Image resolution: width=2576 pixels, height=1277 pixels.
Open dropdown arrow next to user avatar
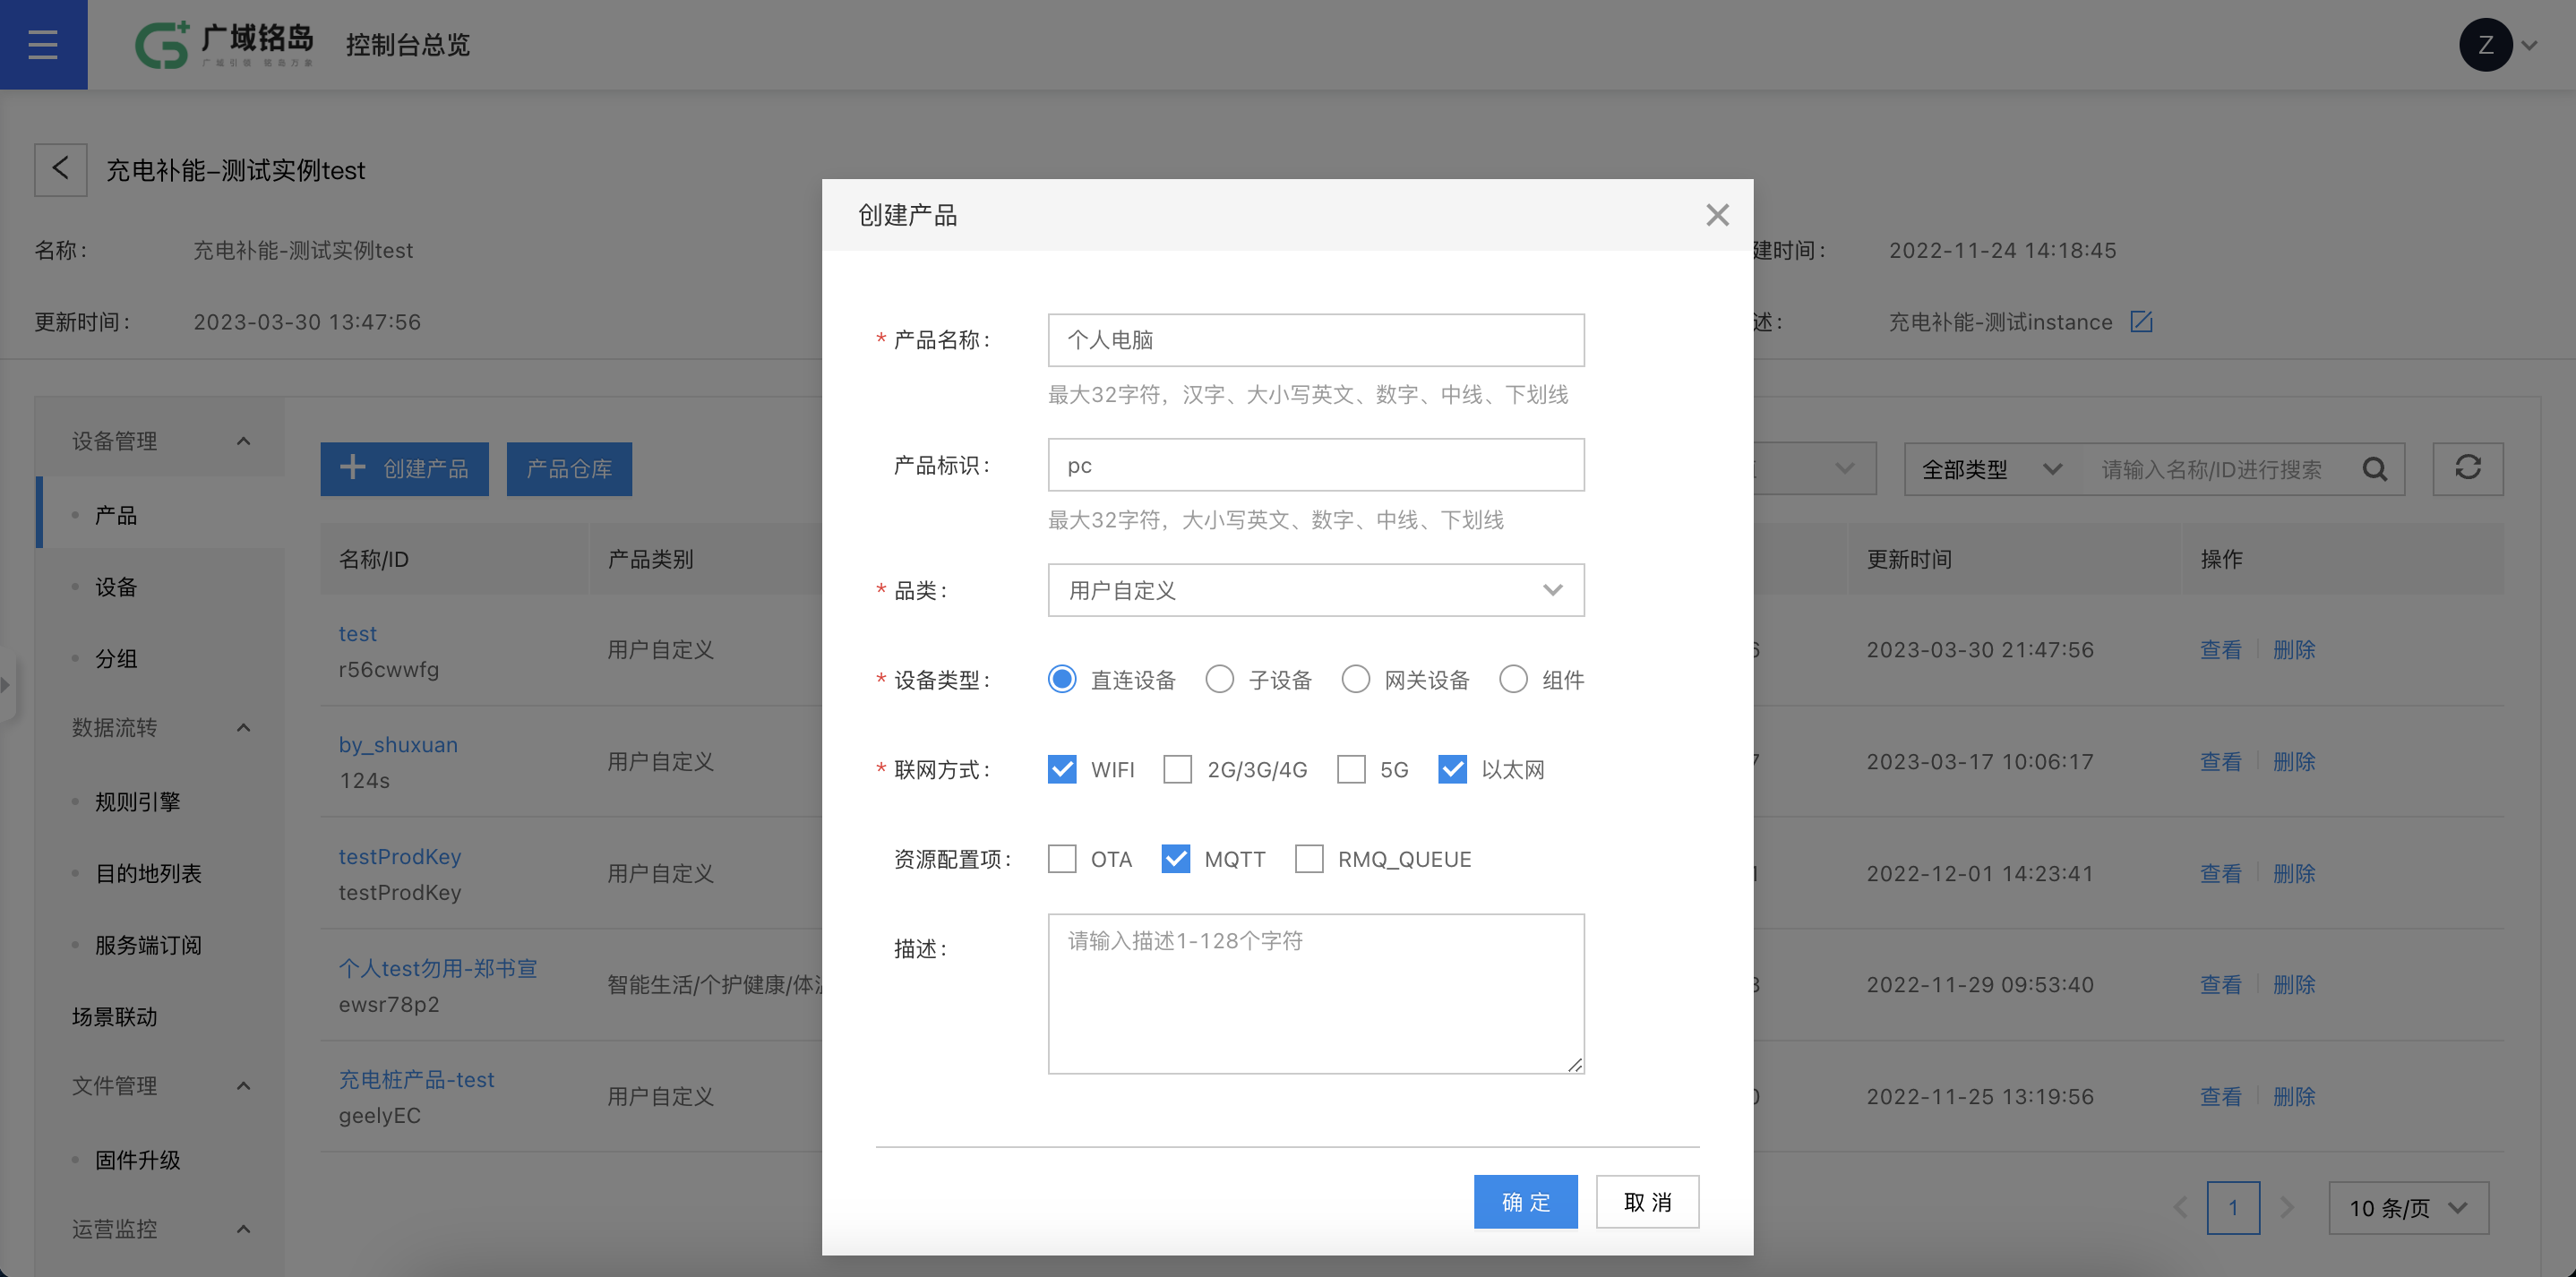point(2529,45)
